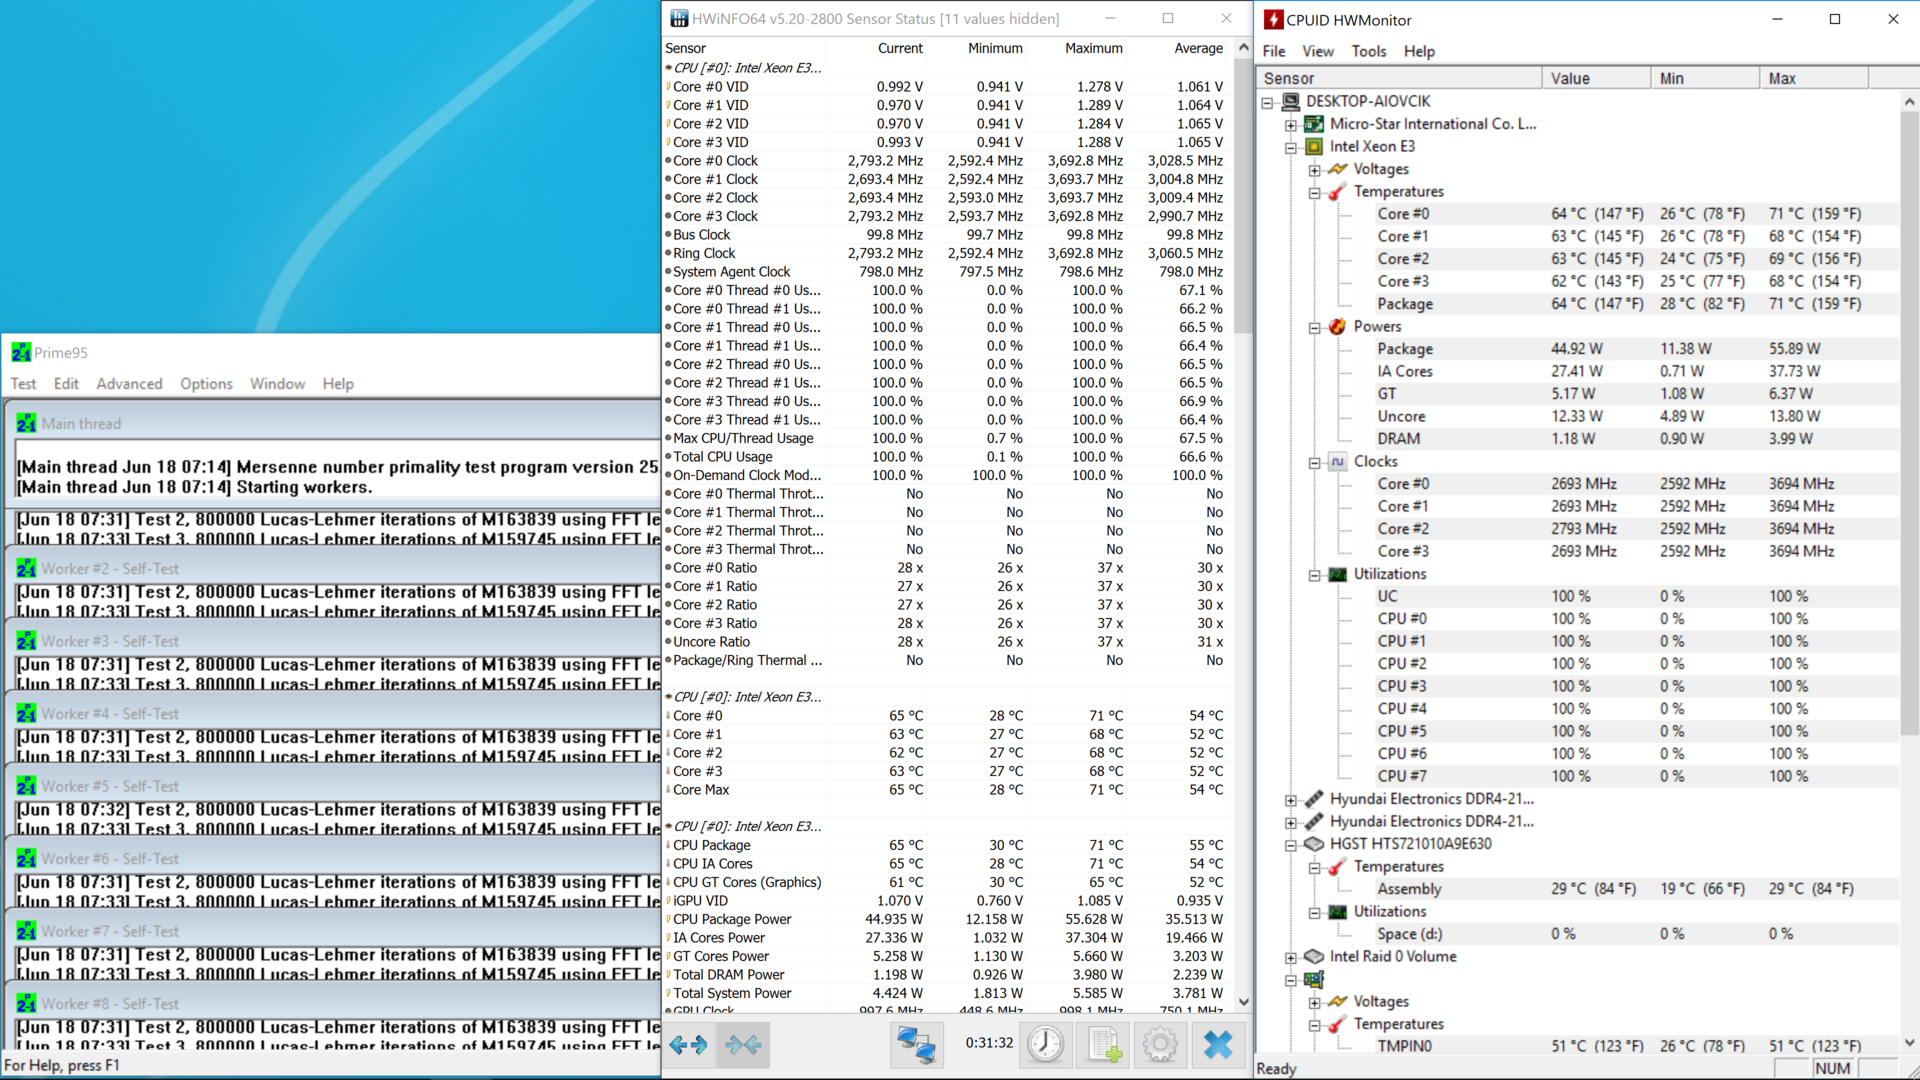Click HWiNFO start logging sheet icon

click(x=1104, y=1045)
